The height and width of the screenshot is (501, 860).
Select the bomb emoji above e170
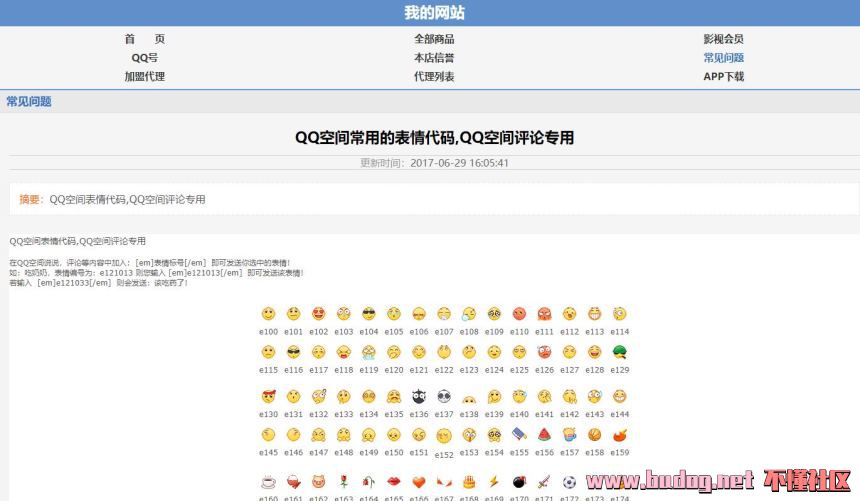(519, 482)
